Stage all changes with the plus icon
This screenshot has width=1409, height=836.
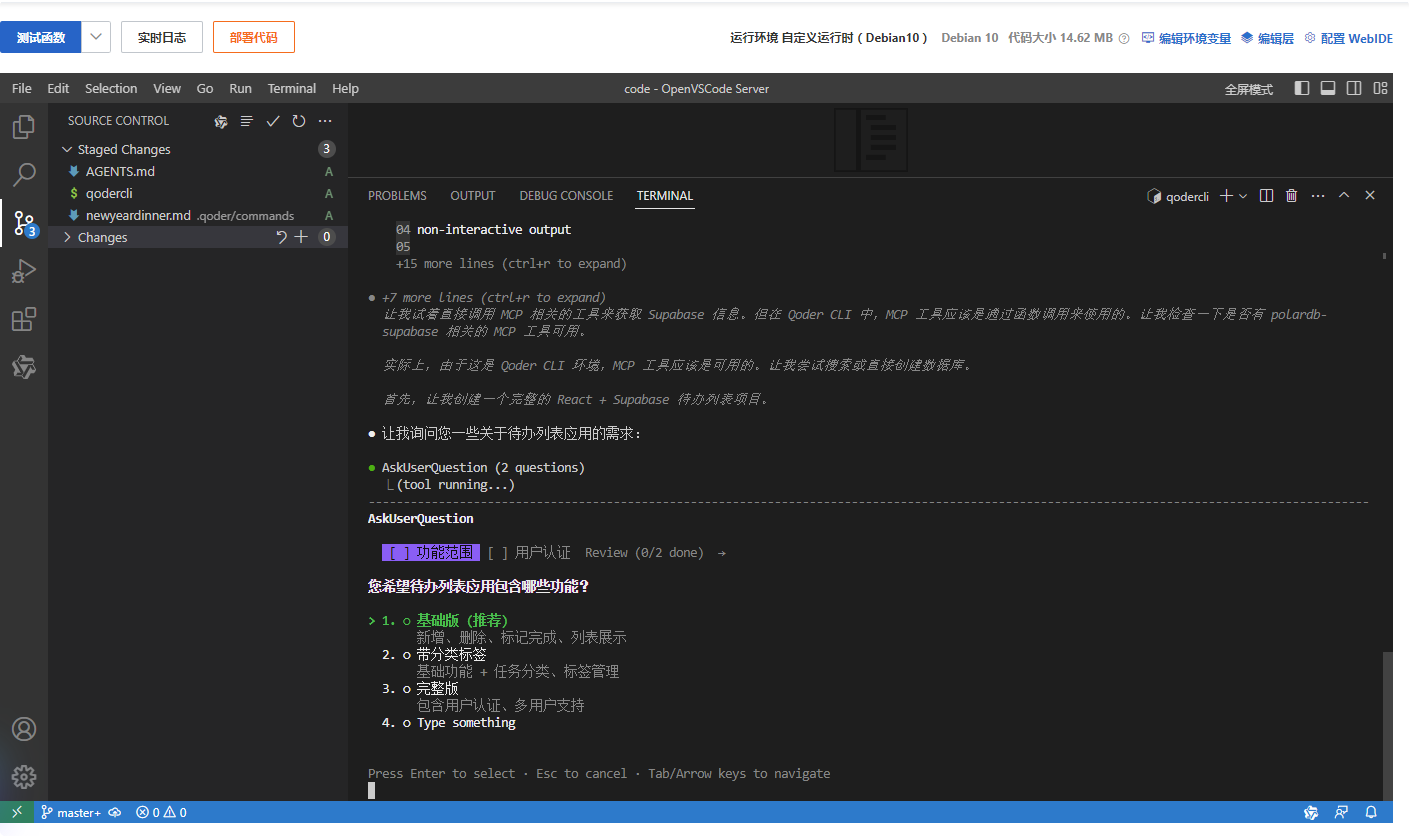[302, 236]
